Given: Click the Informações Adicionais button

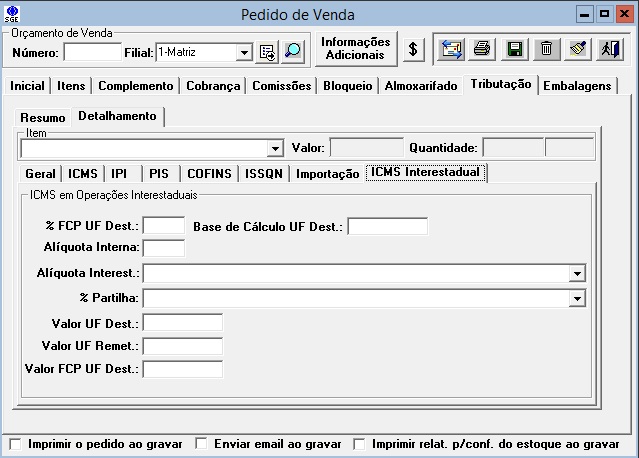Looking at the screenshot, I should click(356, 48).
